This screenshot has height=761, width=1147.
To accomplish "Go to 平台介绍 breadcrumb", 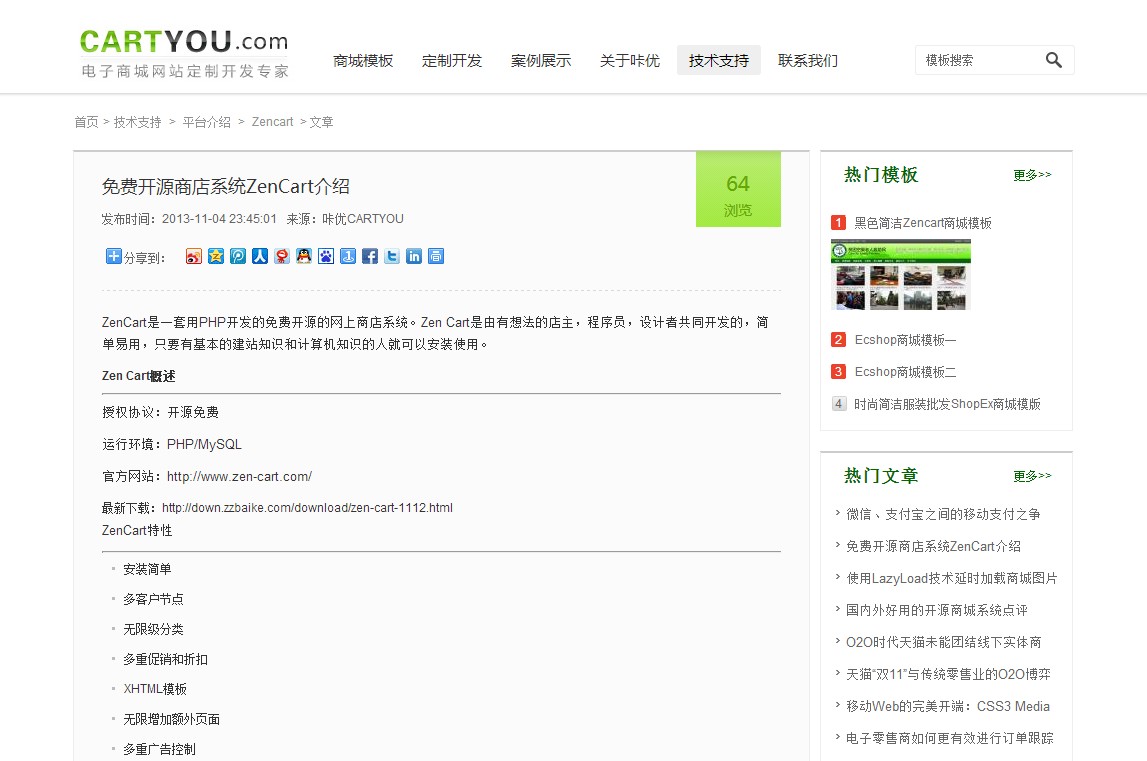I will tap(206, 121).
